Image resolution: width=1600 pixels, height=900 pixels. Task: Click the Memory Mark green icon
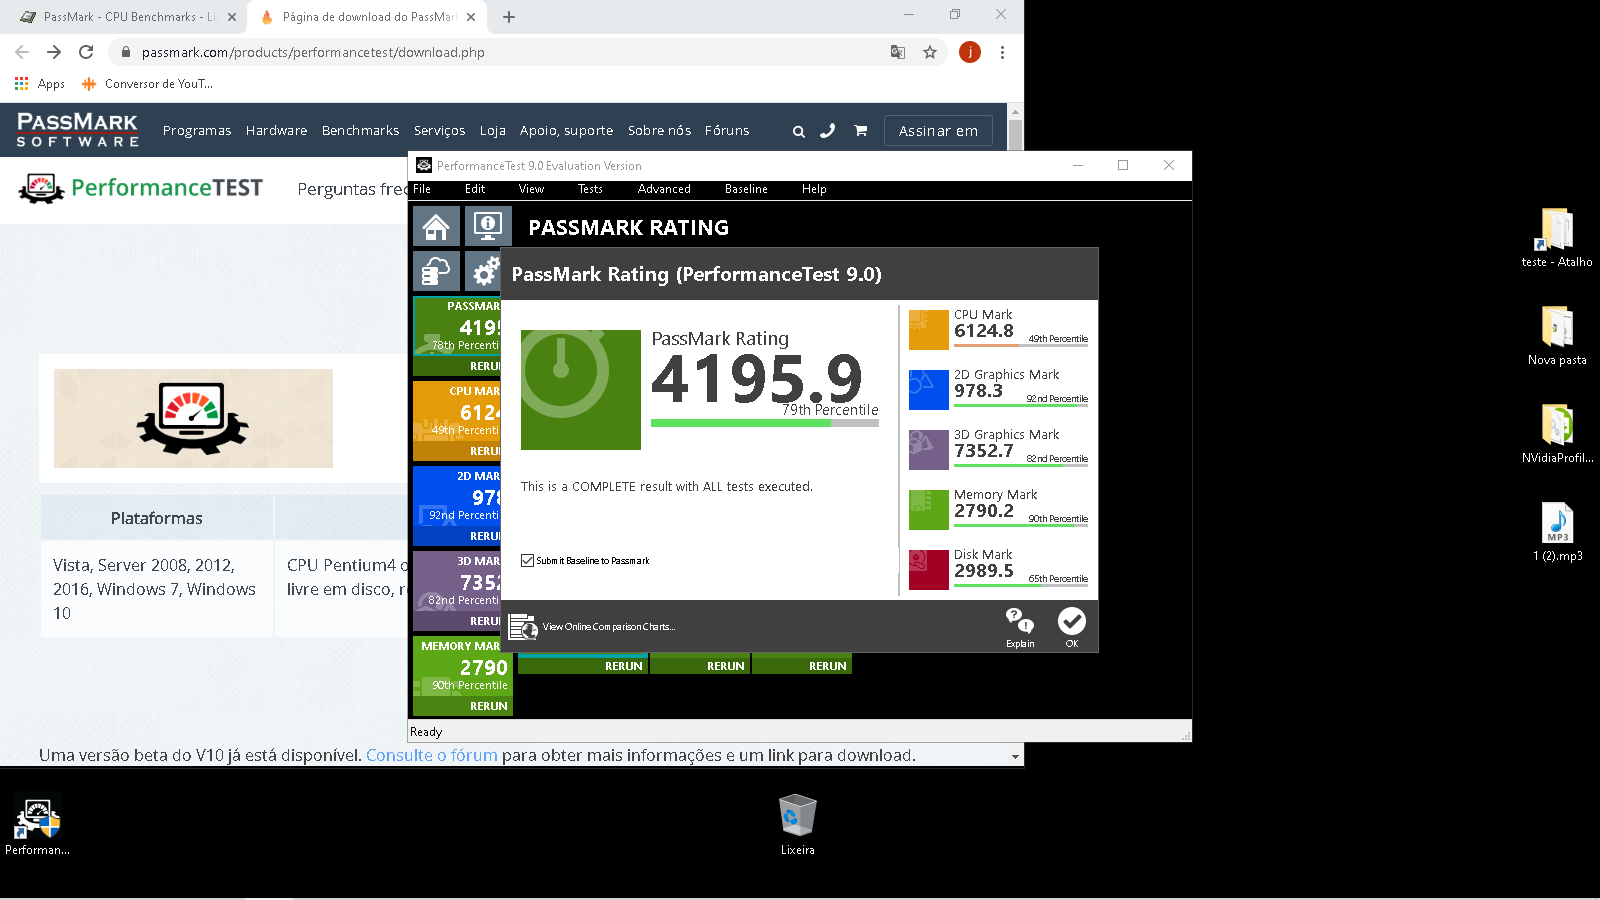(x=928, y=510)
